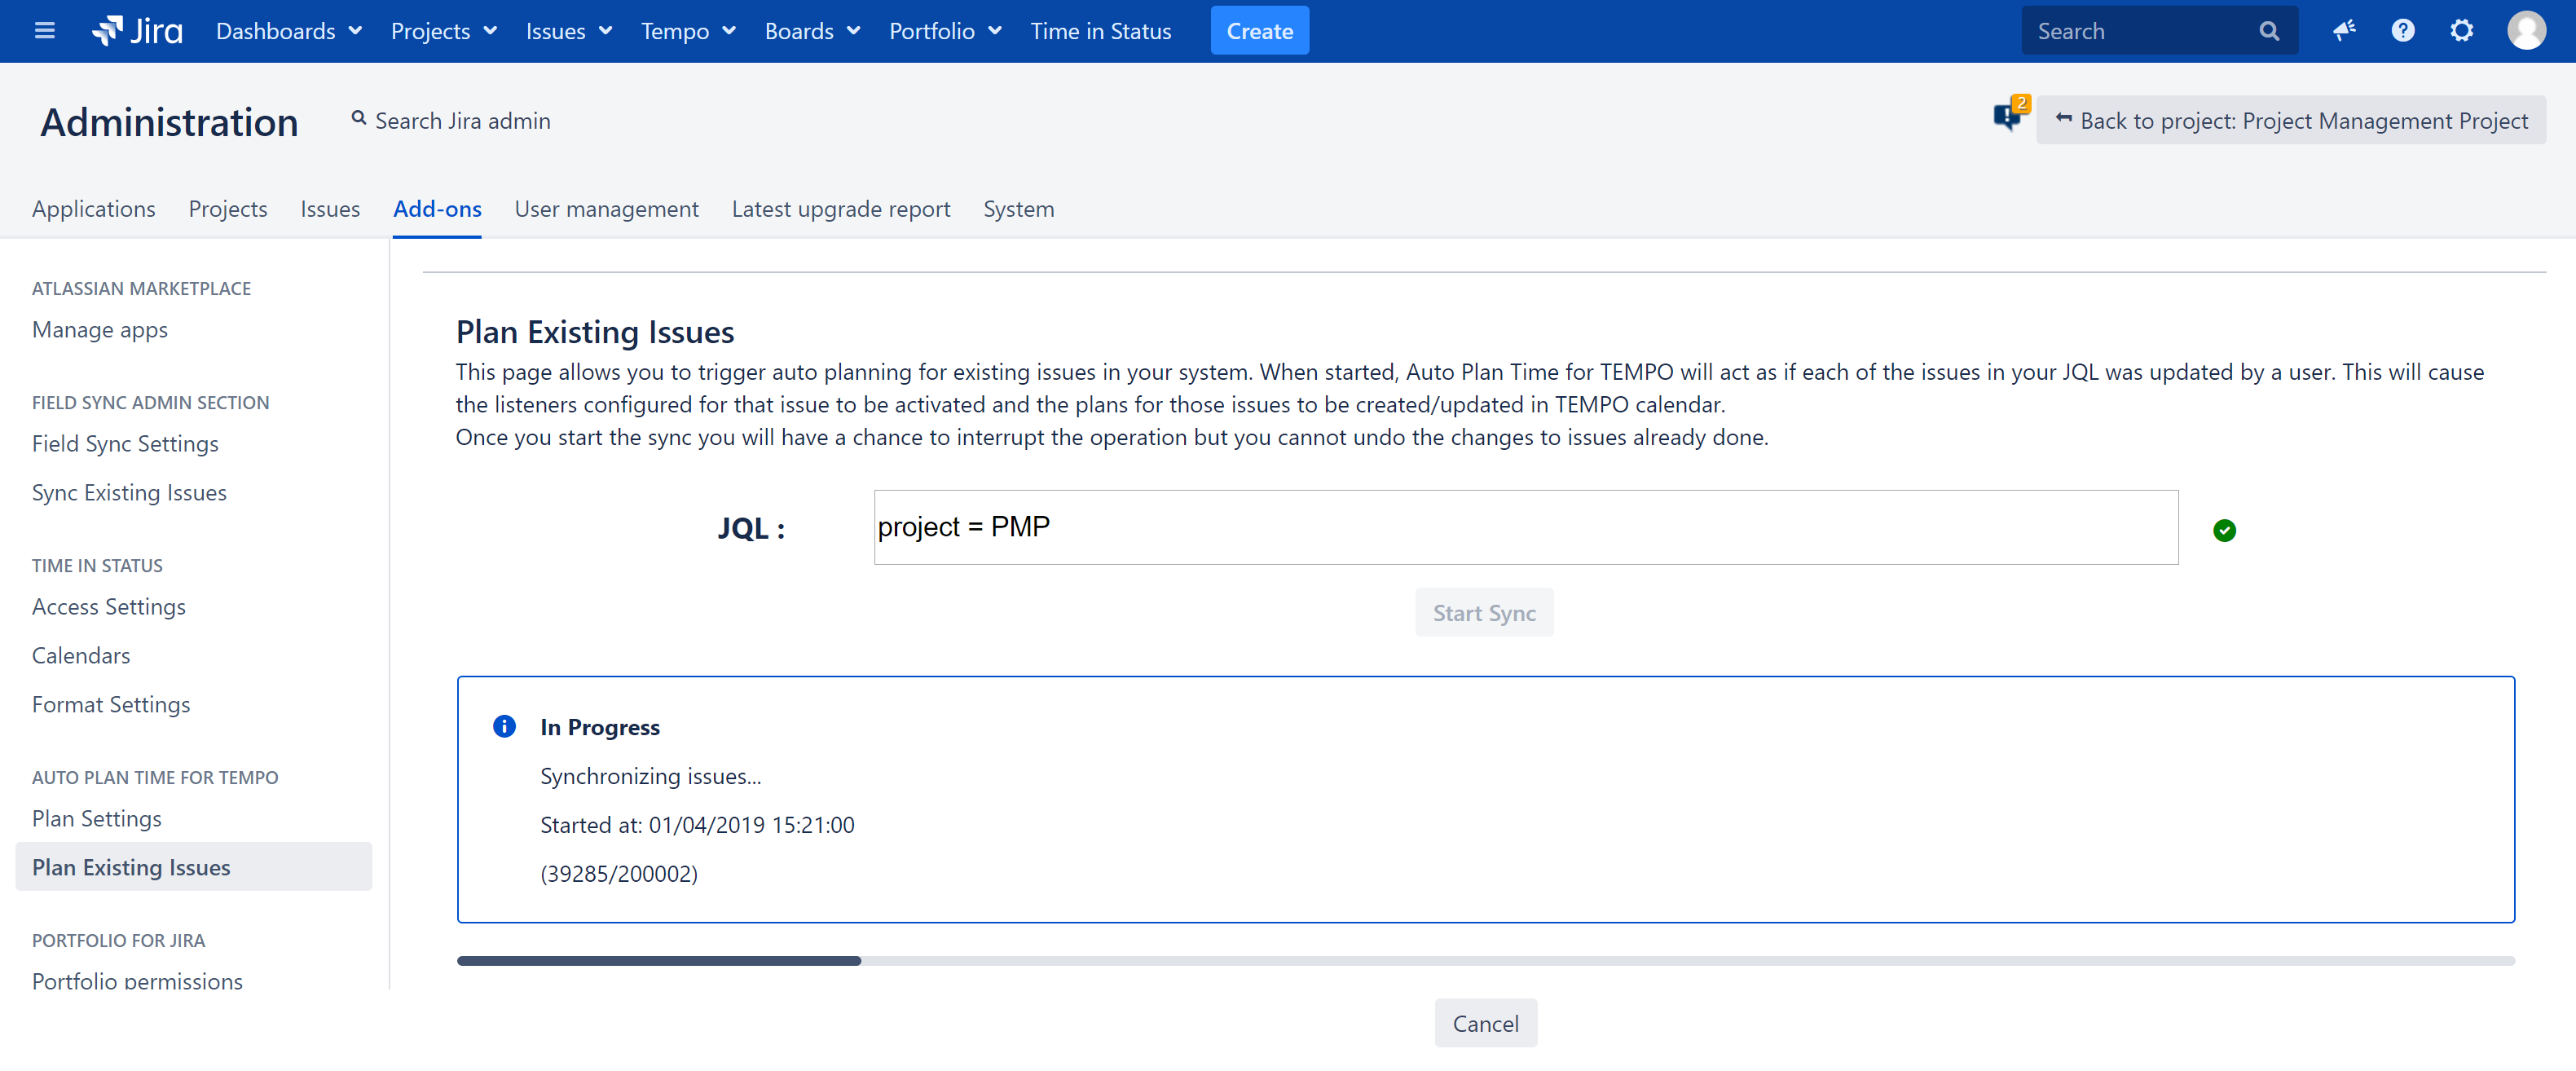This screenshot has height=1071, width=2576.
Task: Expand the Boards dropdown menu
Action: (x=811, y=31)
